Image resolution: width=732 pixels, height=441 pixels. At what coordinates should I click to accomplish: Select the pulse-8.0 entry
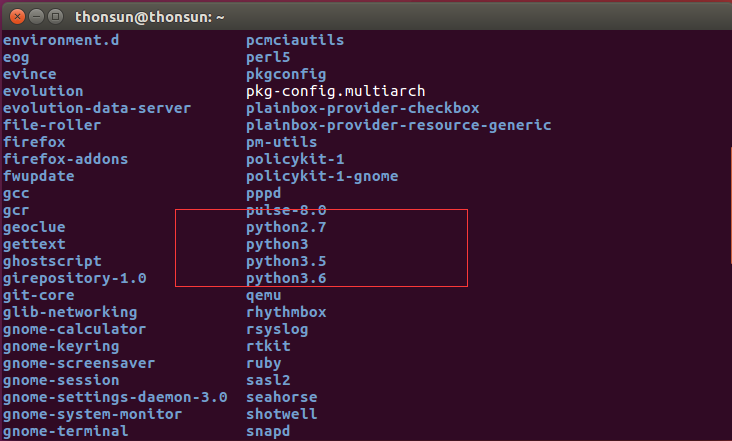pos(286,210)
